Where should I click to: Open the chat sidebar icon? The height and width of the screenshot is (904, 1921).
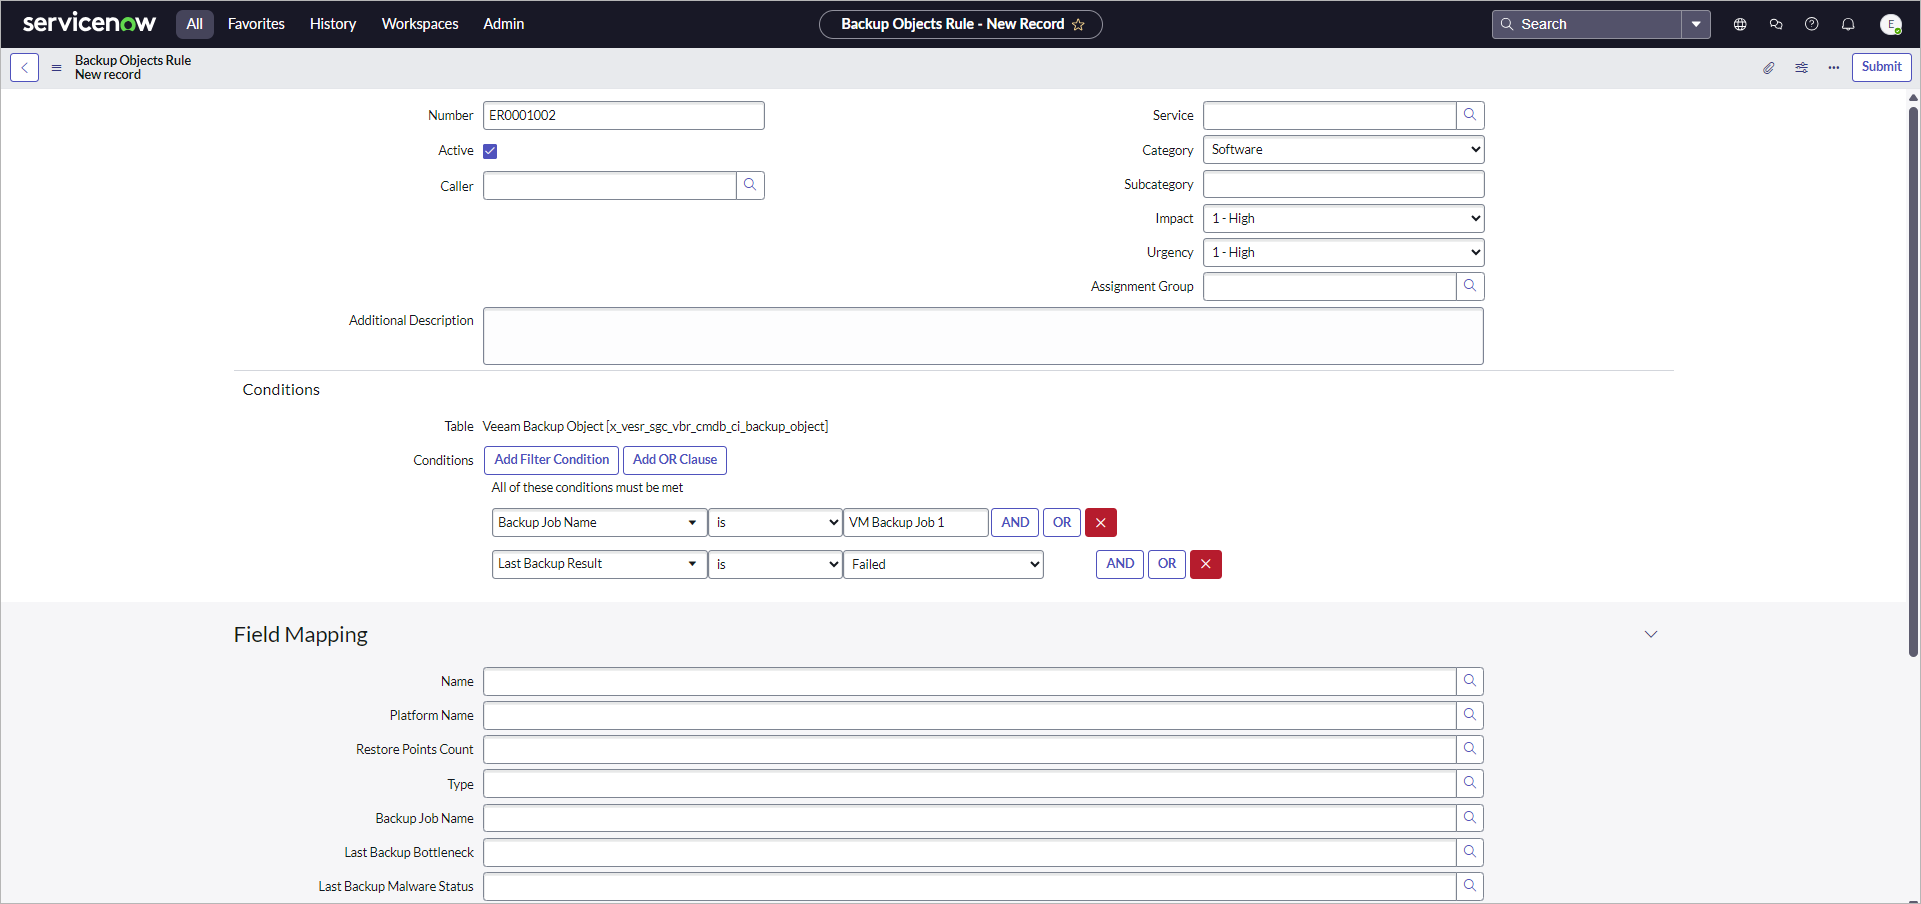[1776, 24]
